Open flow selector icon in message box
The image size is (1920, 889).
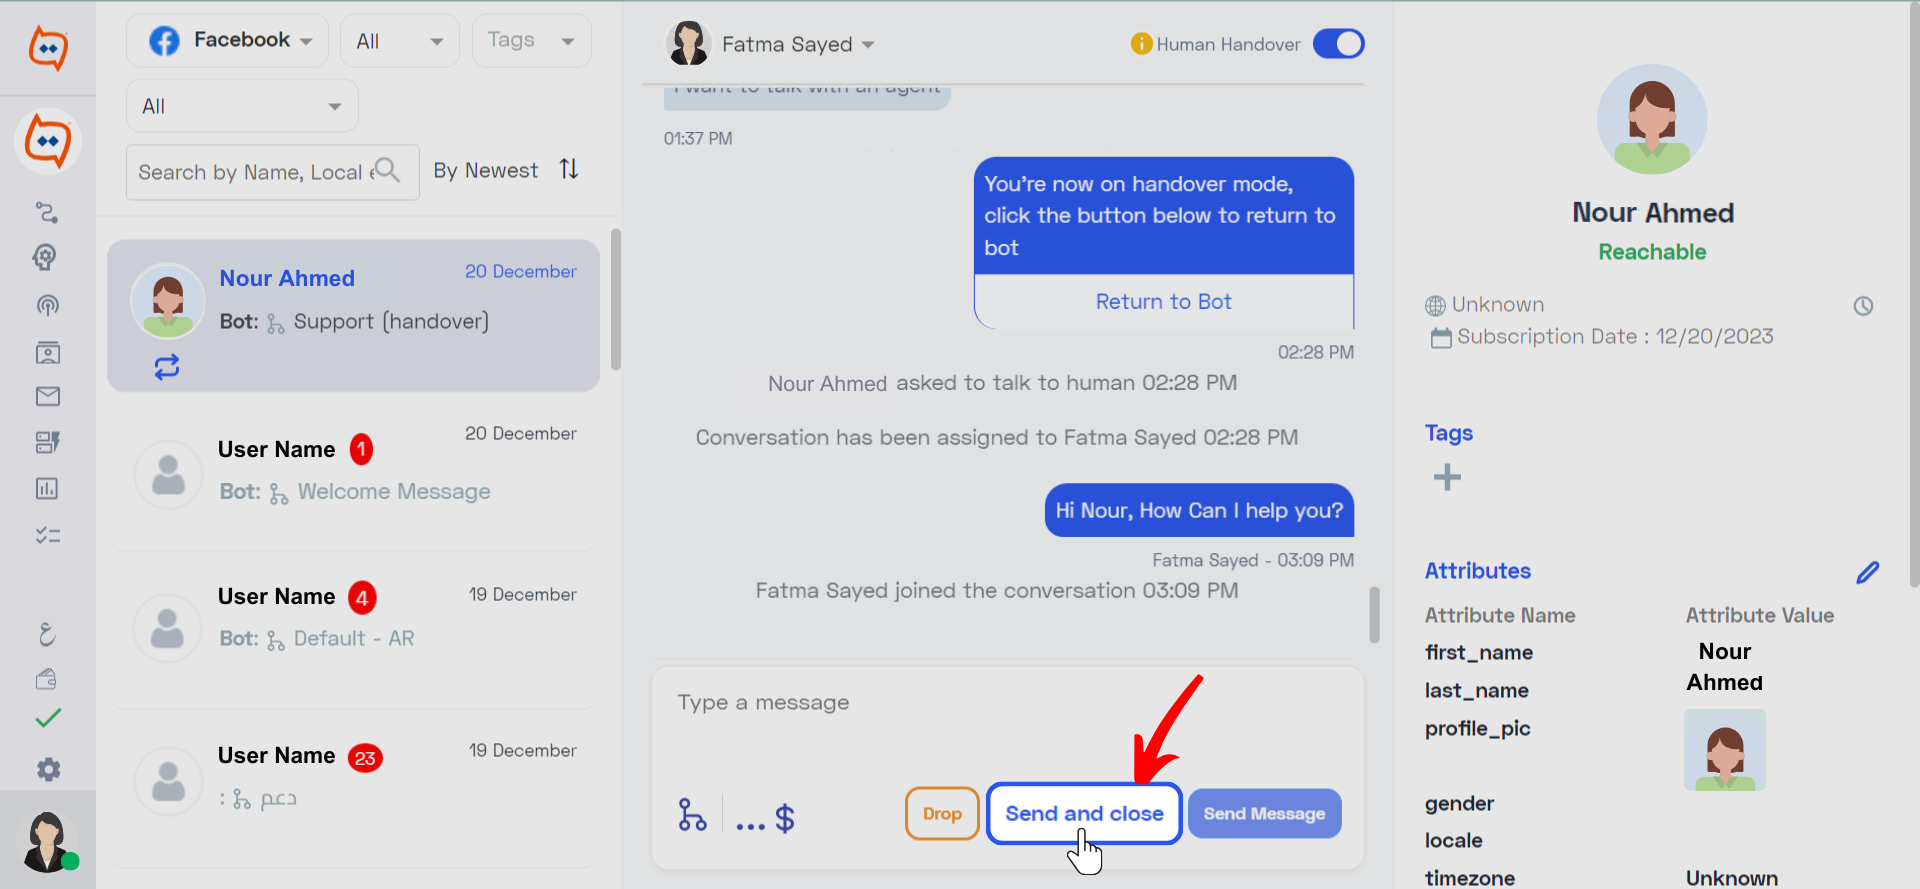tap(692, 814)
